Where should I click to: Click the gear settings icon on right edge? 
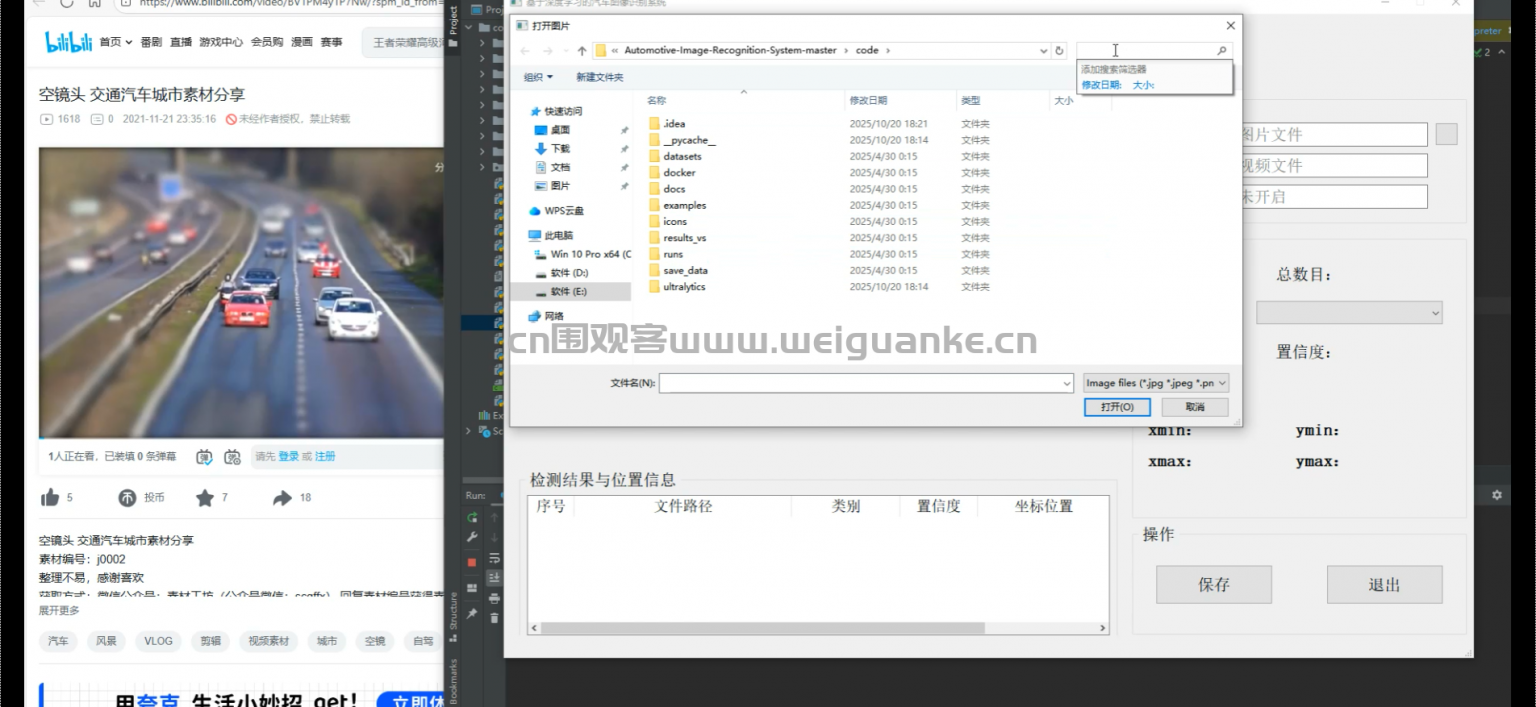[1496, 494]
